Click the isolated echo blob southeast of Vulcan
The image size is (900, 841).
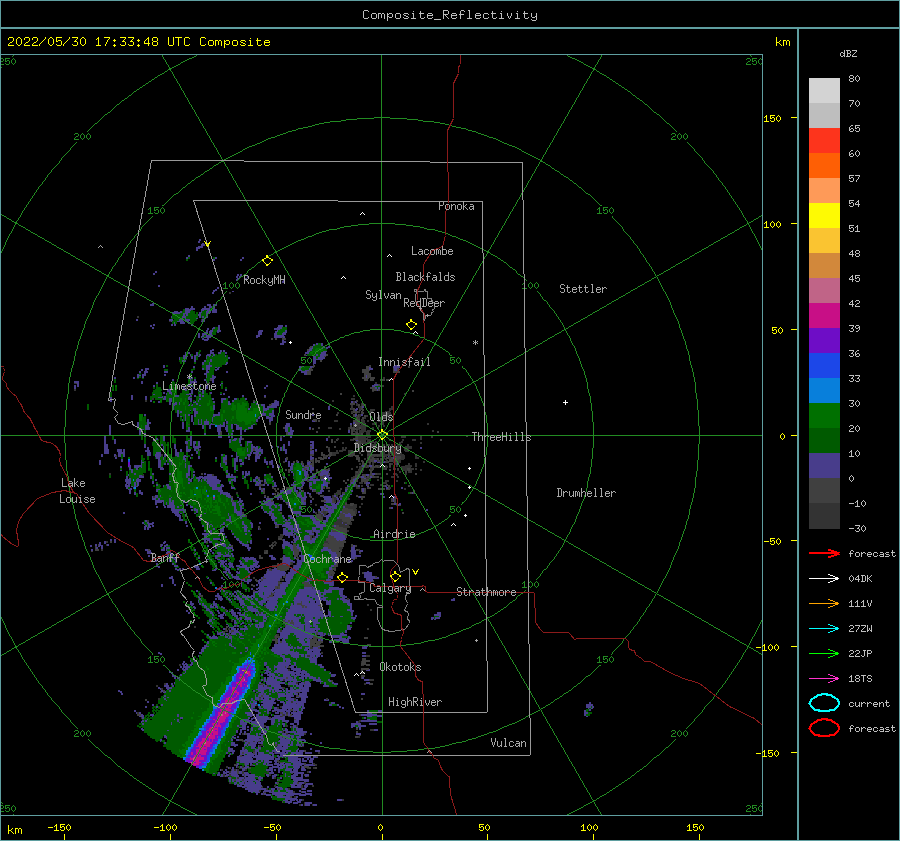(589, 708)
